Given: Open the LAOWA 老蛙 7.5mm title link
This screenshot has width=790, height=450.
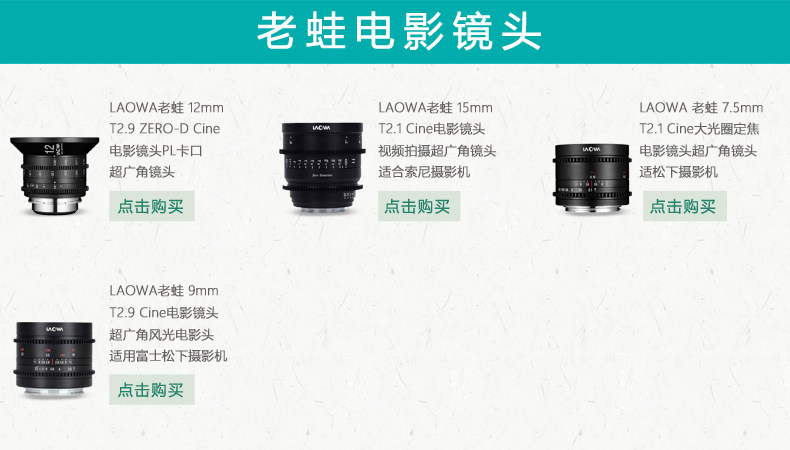Looking at the screenshot, I should [701, 107].
